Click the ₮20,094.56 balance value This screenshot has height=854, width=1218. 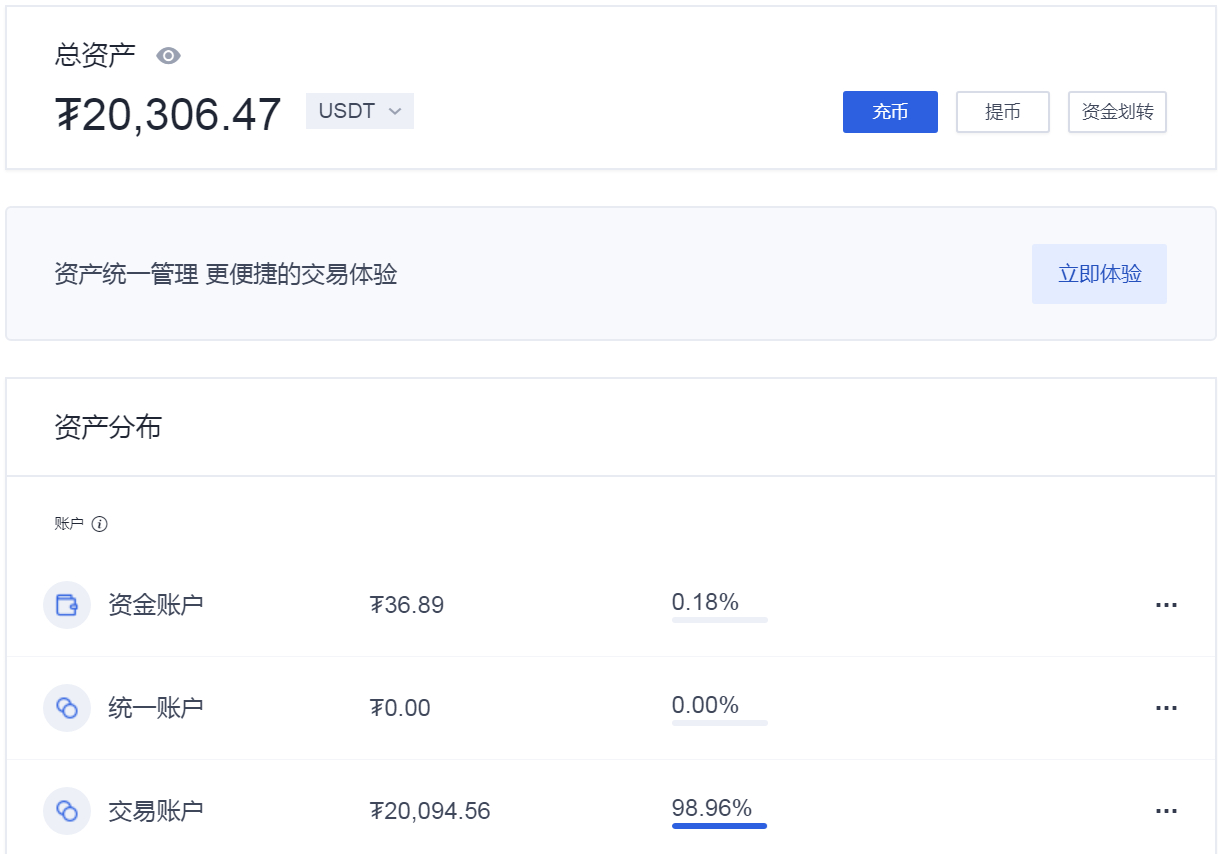(430, 811)
